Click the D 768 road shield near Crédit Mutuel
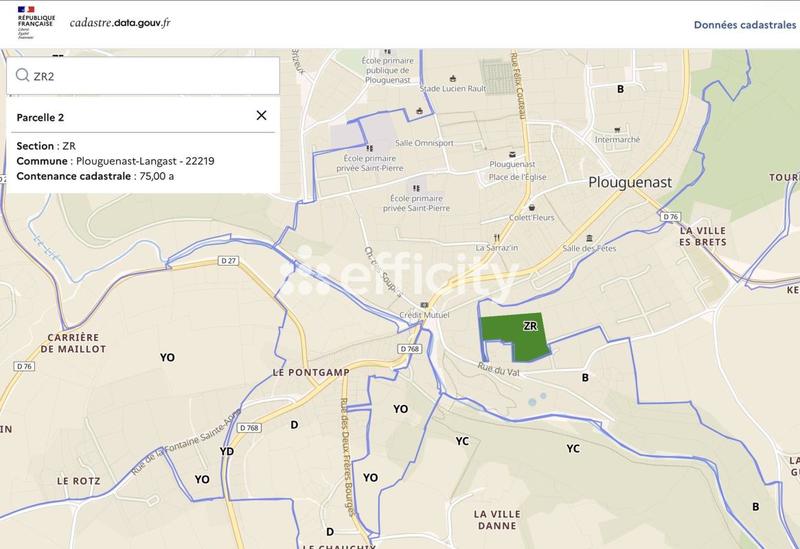Viewport: 800px width, 549px height. pyautogui.click(x=409, y=348)
